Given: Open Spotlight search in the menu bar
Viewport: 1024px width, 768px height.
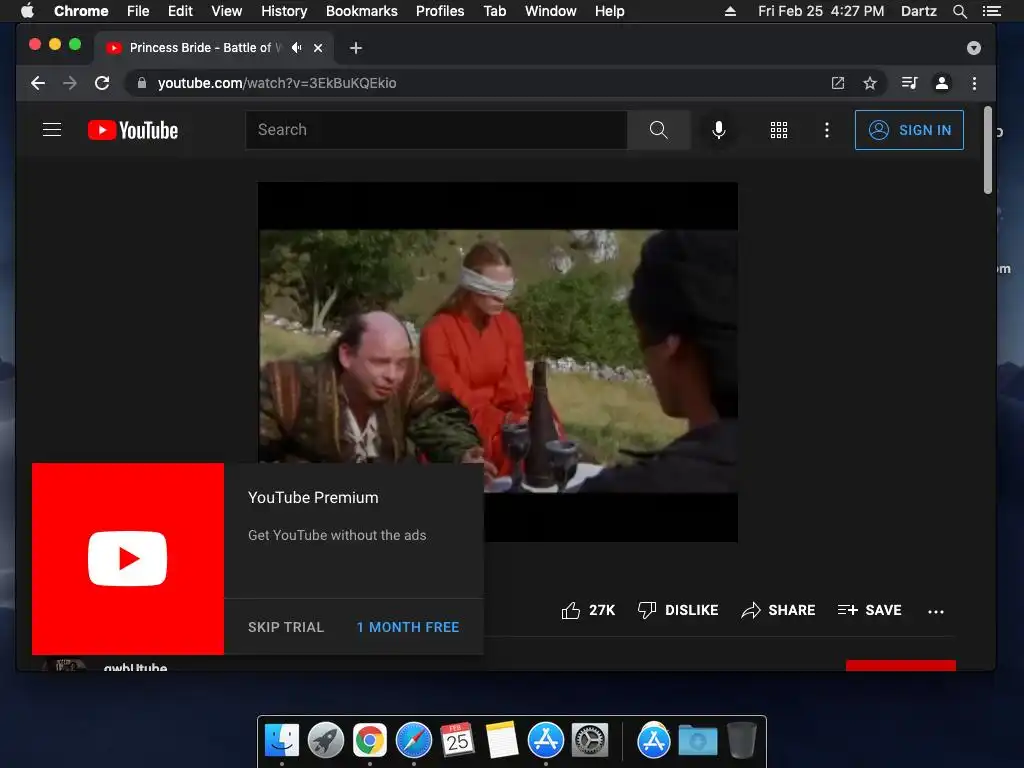Looking at the screenshot, I should (x=959, y=11).
